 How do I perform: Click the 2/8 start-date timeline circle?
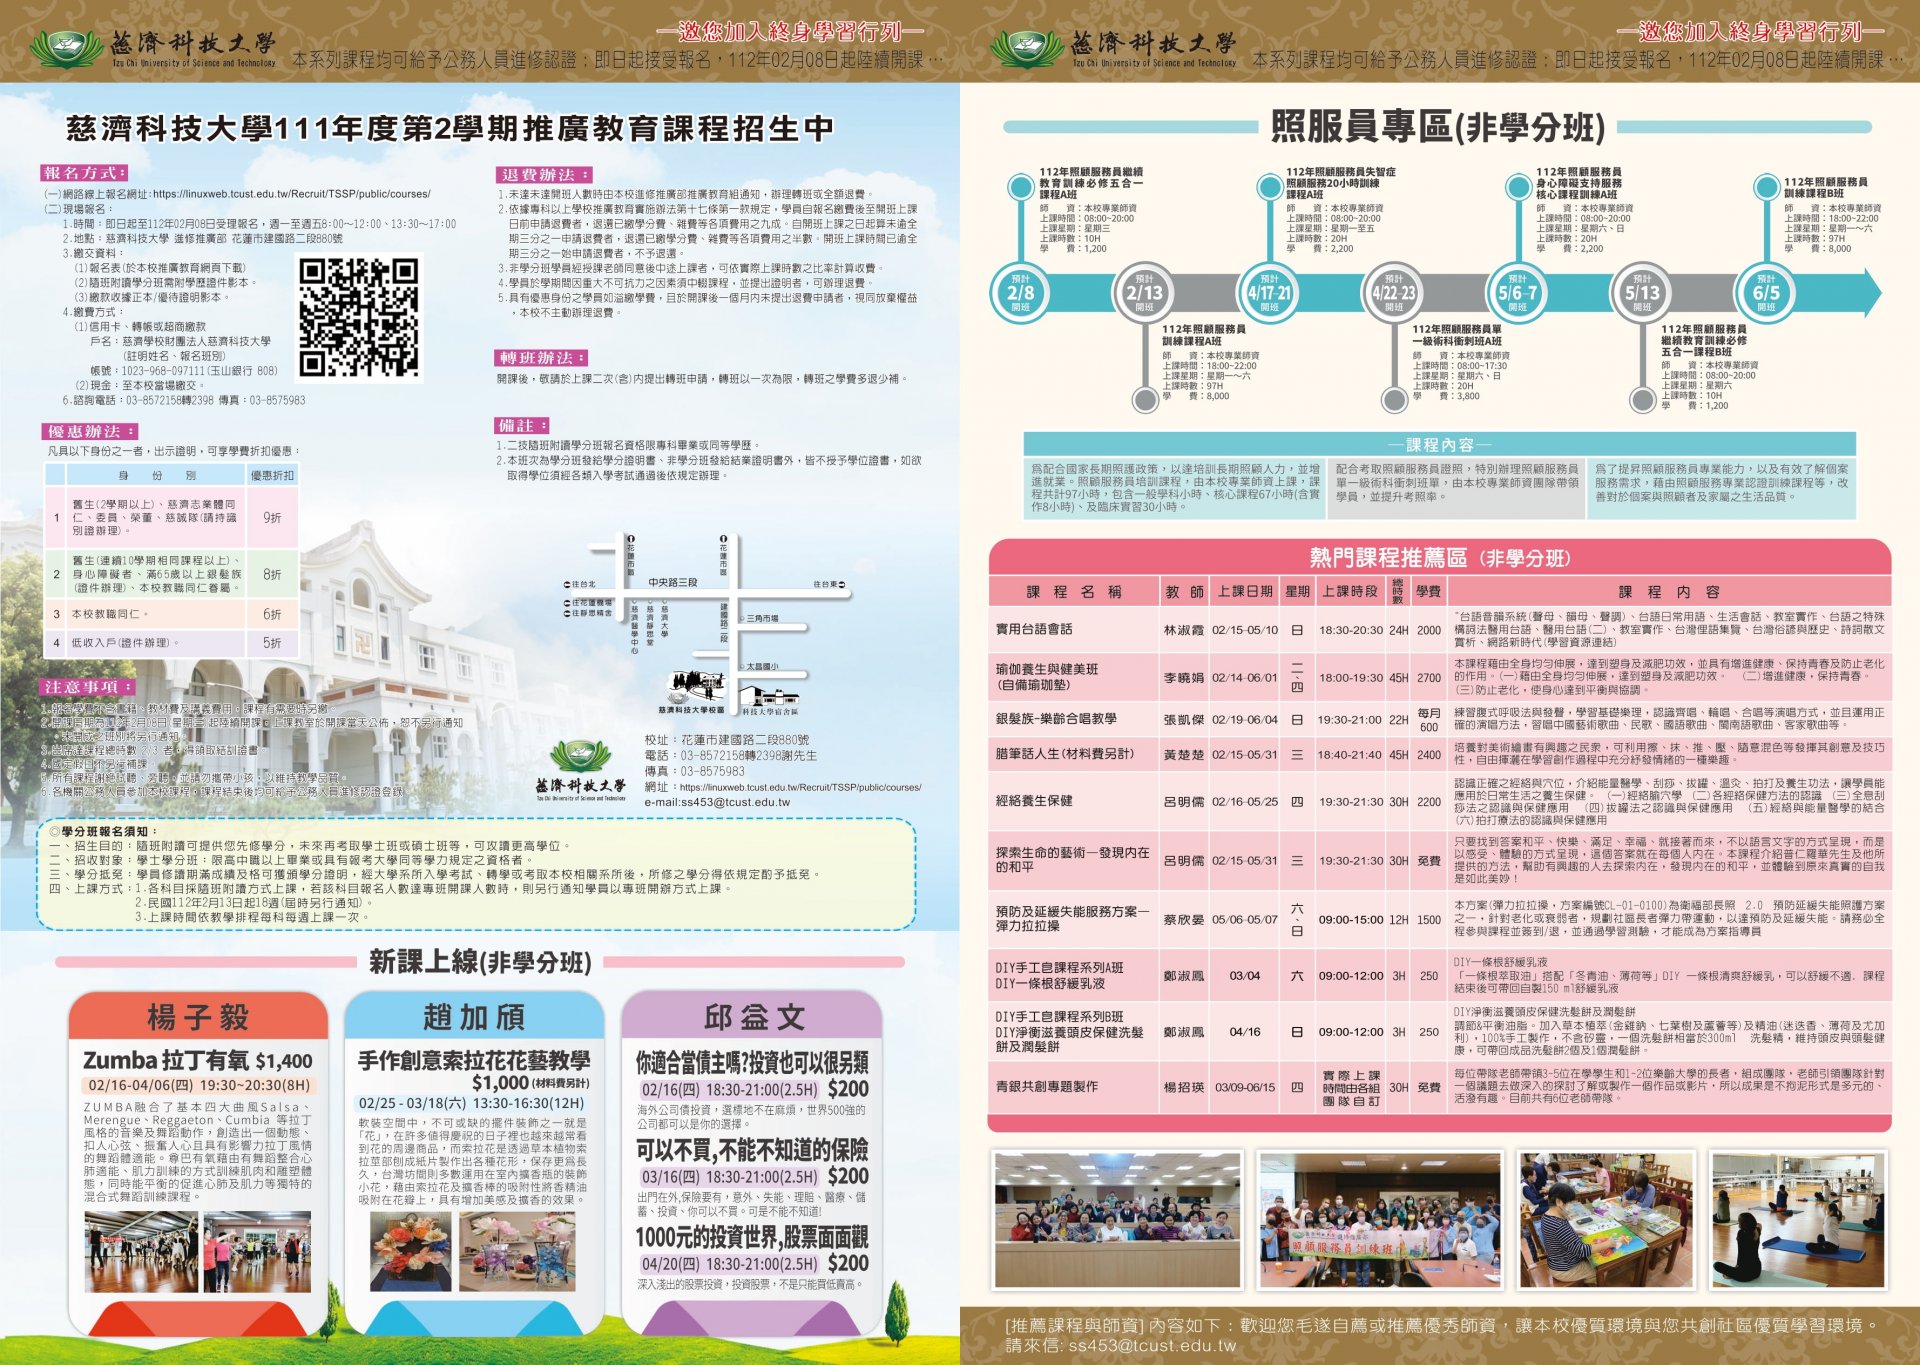coord(1020,293)
